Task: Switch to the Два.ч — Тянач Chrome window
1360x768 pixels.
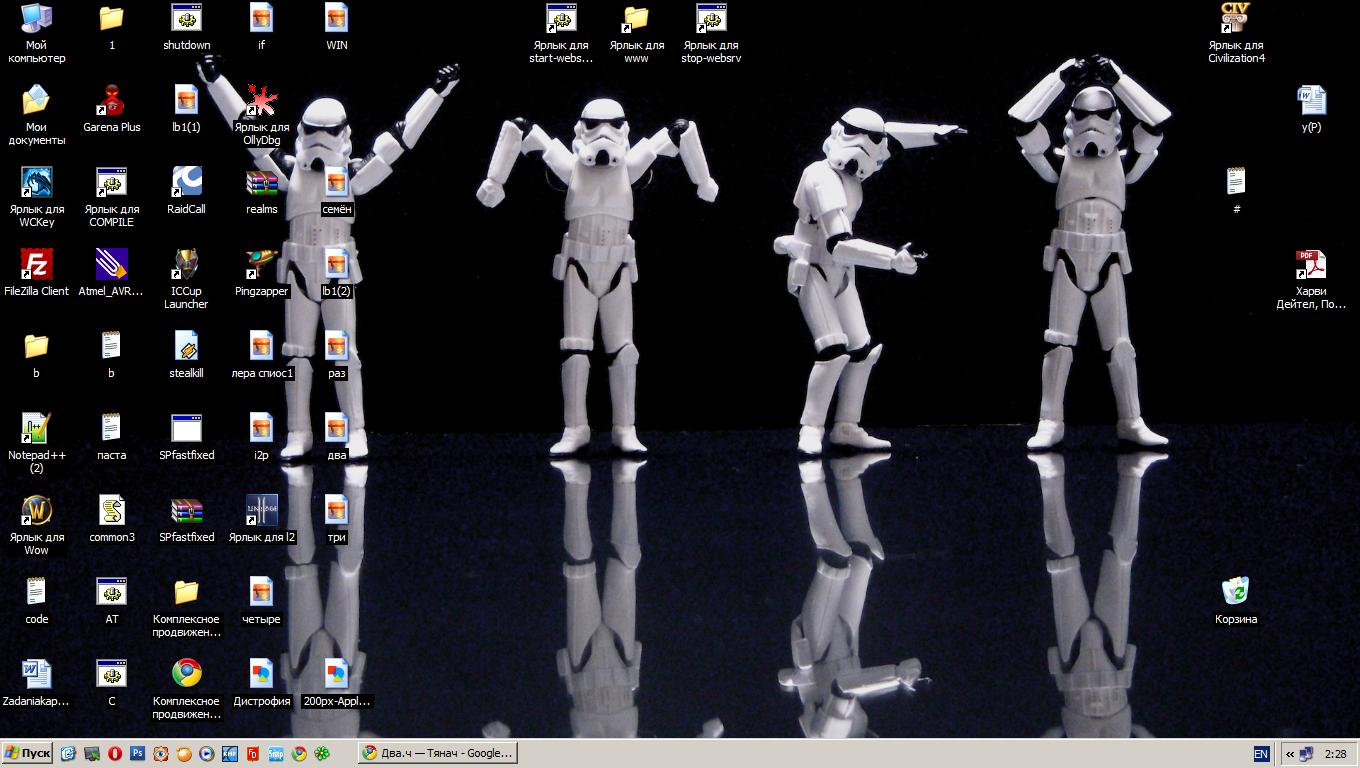Action: coord(437,753)
